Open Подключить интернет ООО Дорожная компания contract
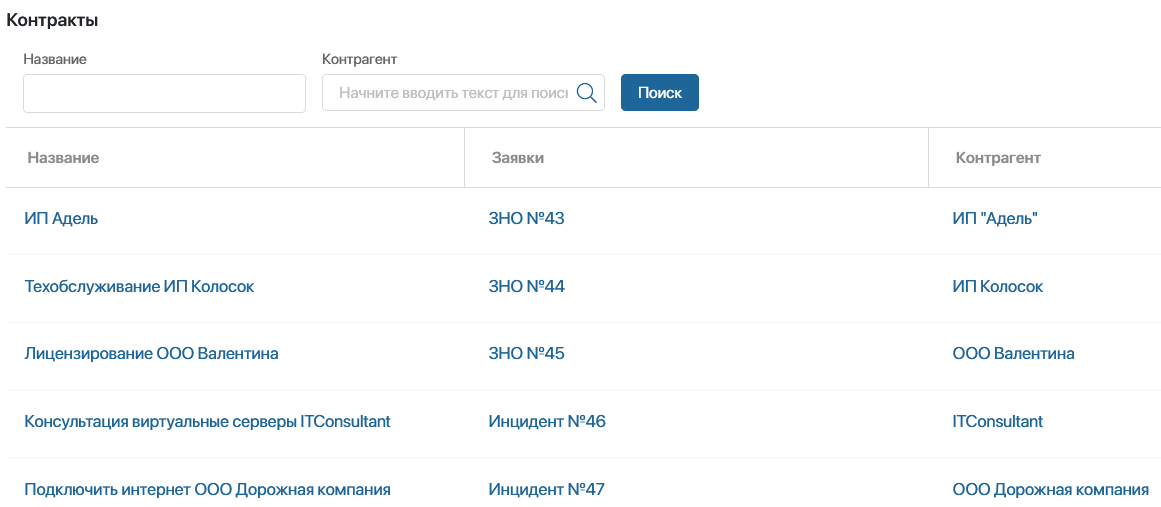The height and width of the screenshot is (507, 1161). click(207, 489)
